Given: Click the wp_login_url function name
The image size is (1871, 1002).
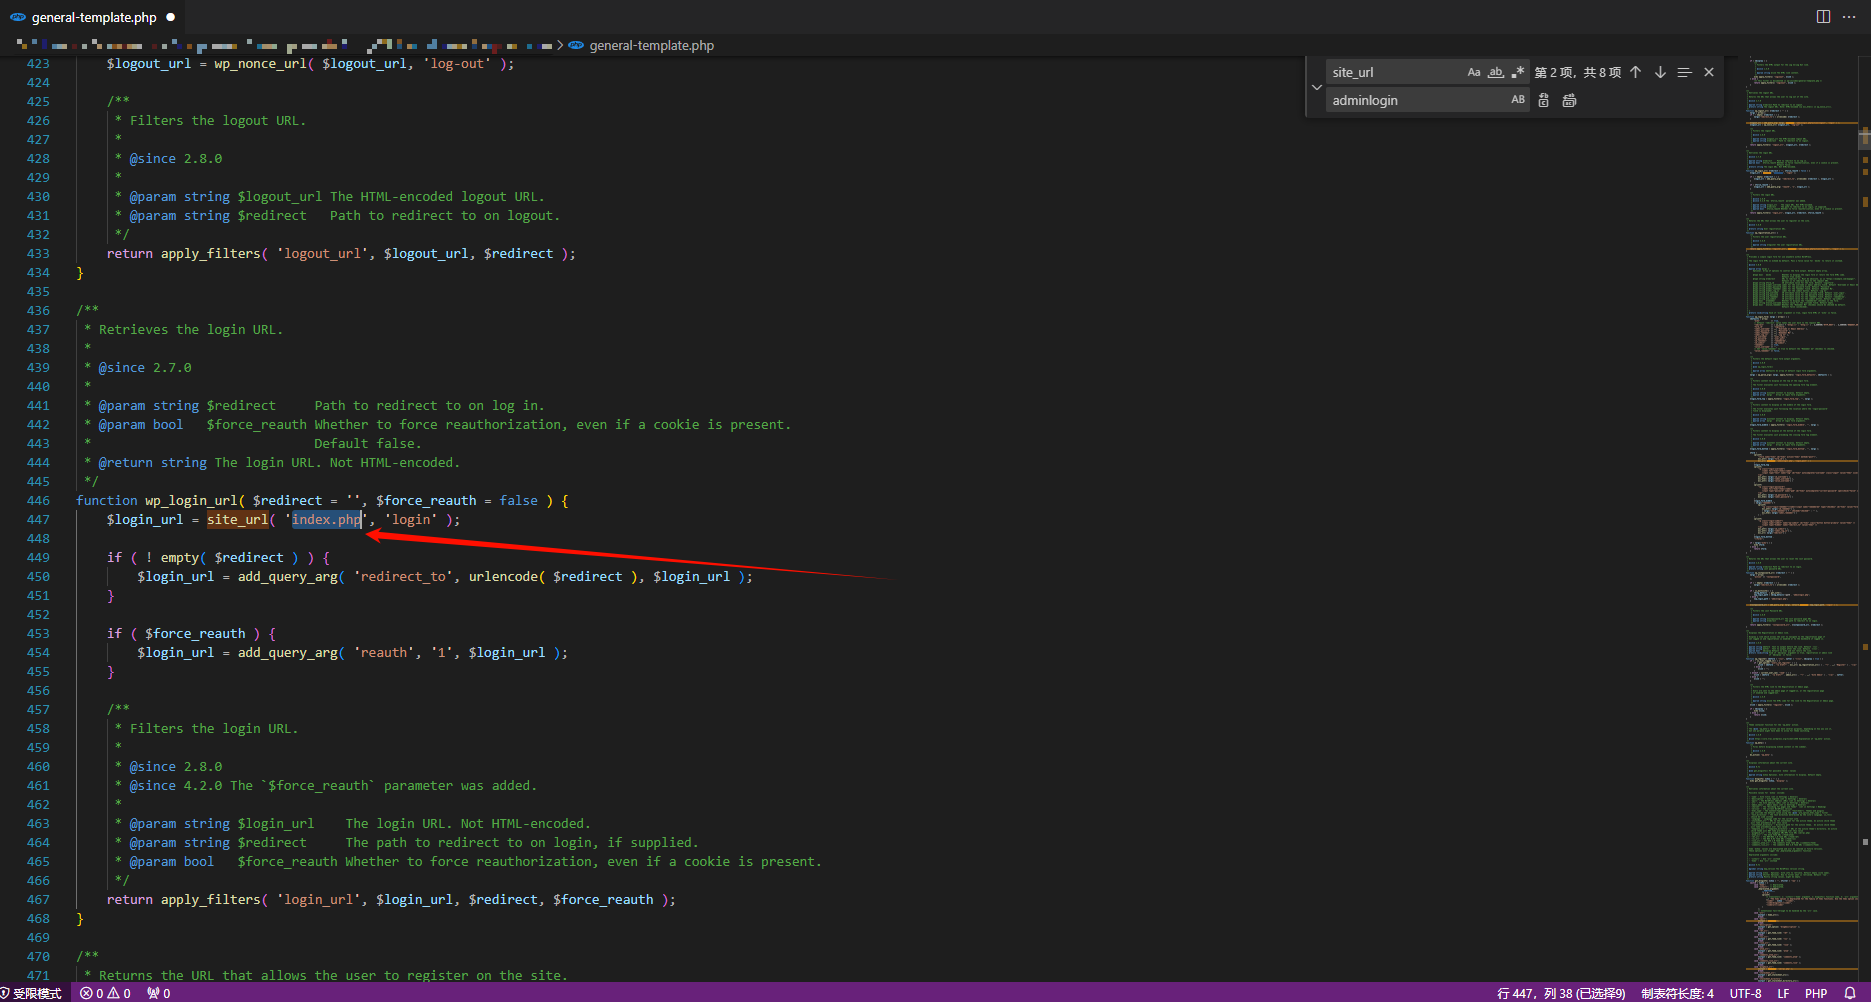Looking at the screenshot, I should 191,500.
